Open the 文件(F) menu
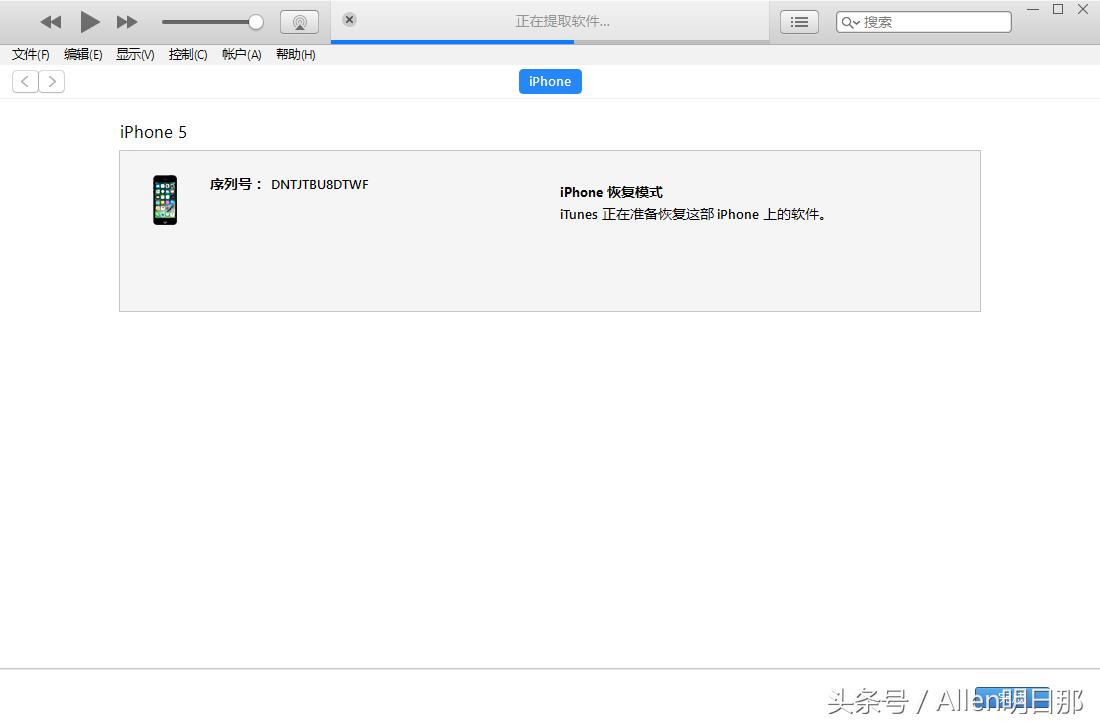 tap(29, 54)
